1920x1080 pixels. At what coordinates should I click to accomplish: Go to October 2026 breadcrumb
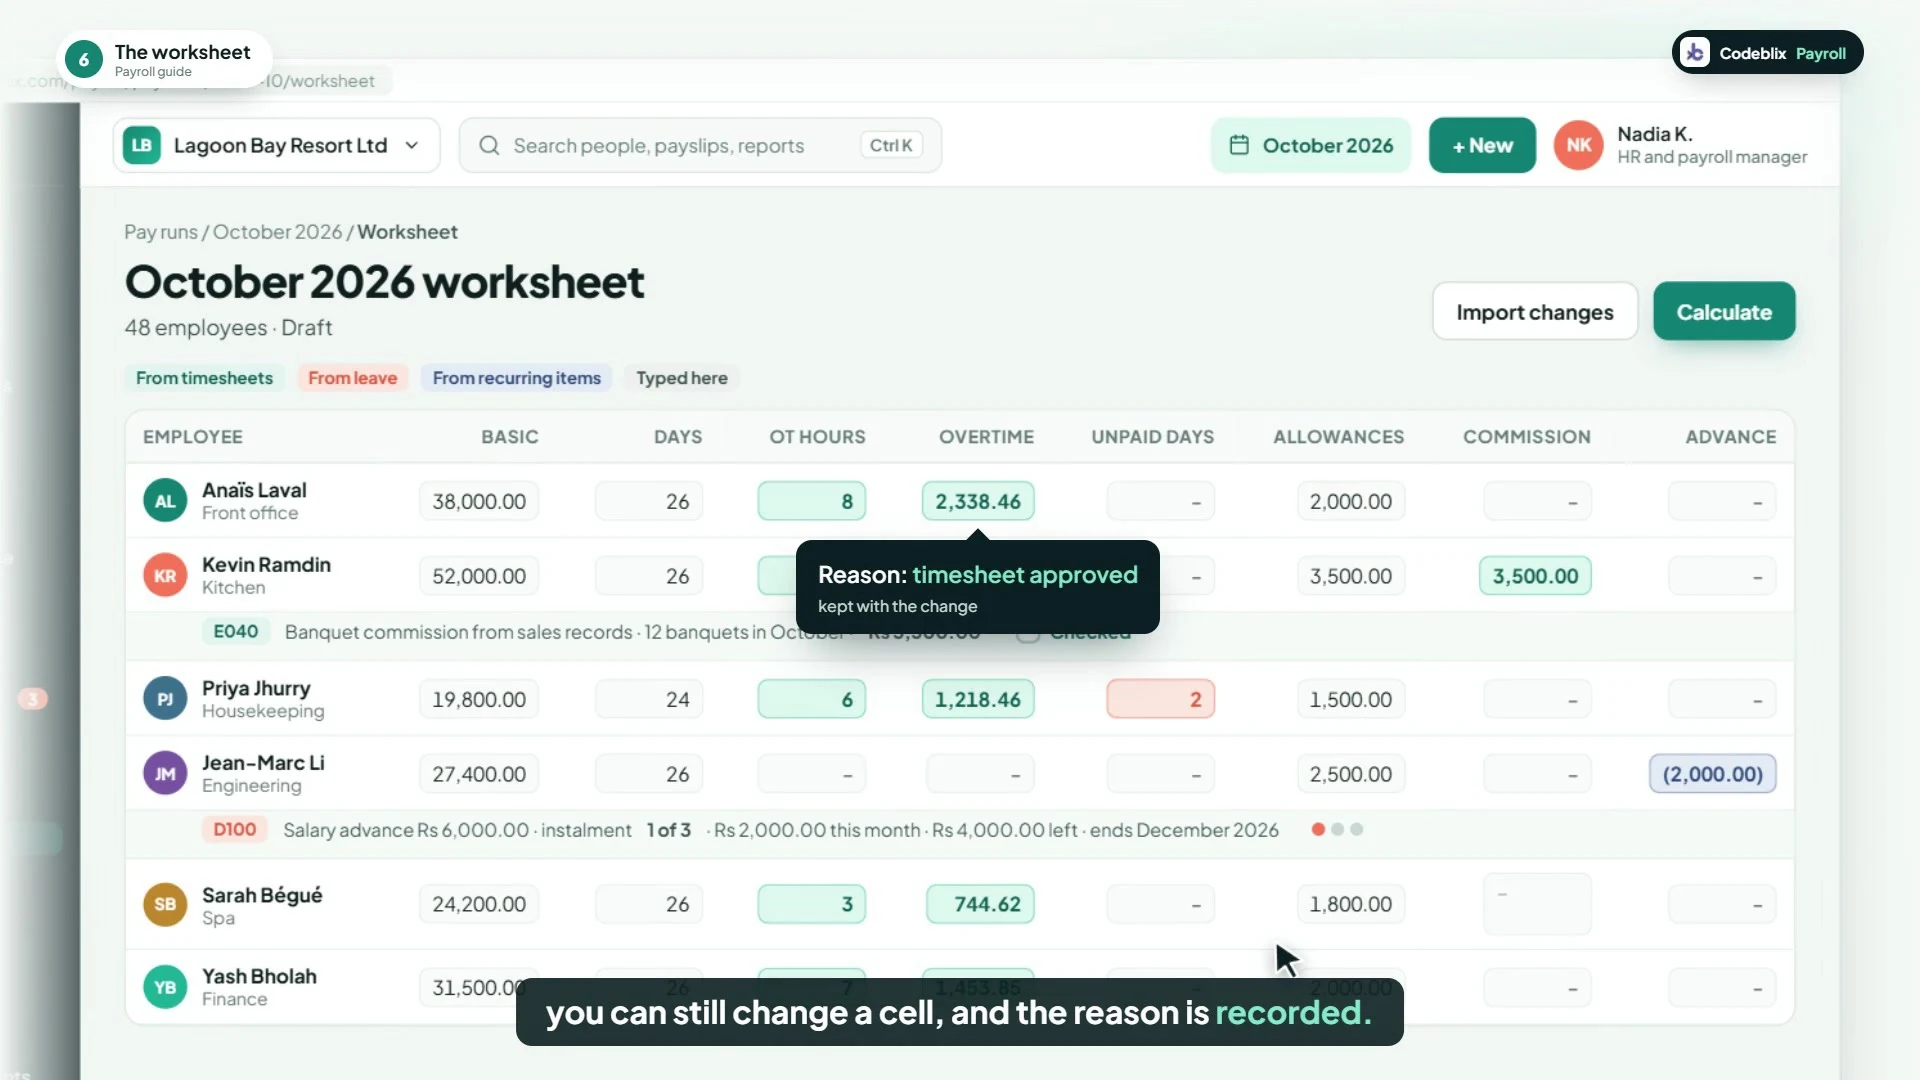tap(277, 232)
